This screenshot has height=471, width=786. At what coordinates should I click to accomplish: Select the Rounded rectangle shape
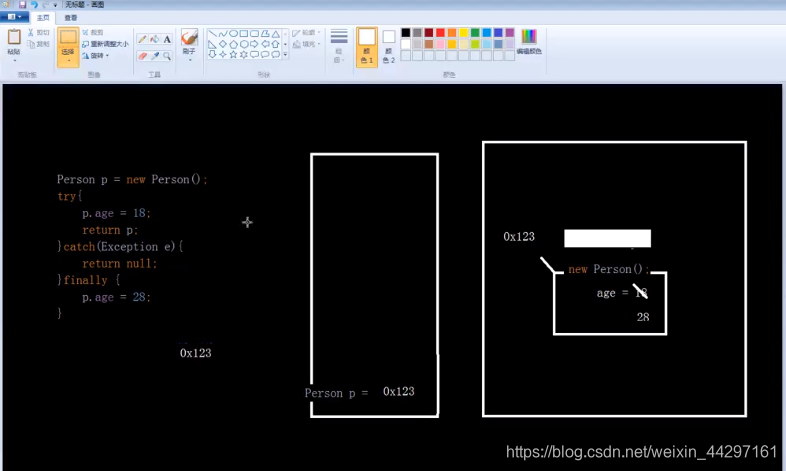click(x=255, y=34)
